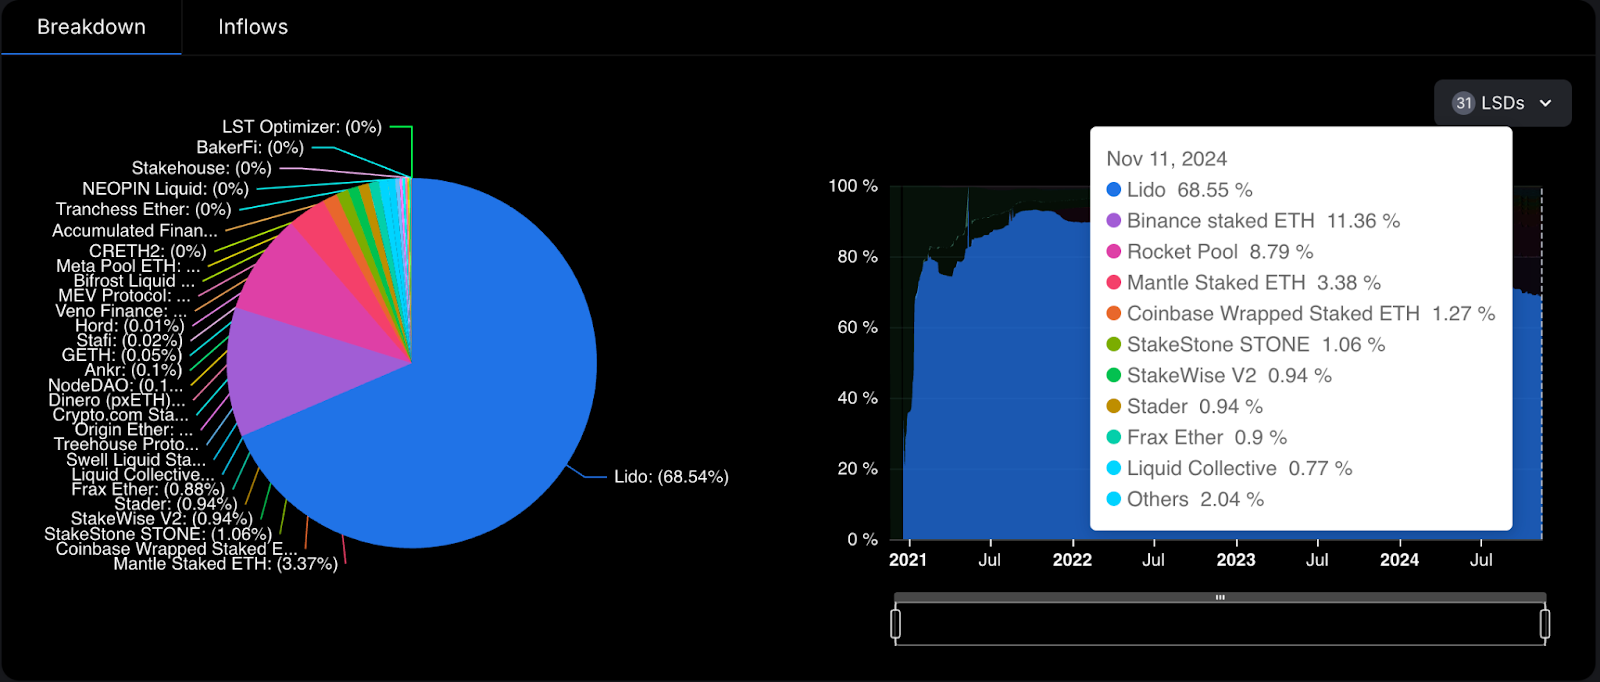Screen dimensions: 1600x682
Task: Click the red Mantle Staked ETH dot
Action: point(1113,282)
